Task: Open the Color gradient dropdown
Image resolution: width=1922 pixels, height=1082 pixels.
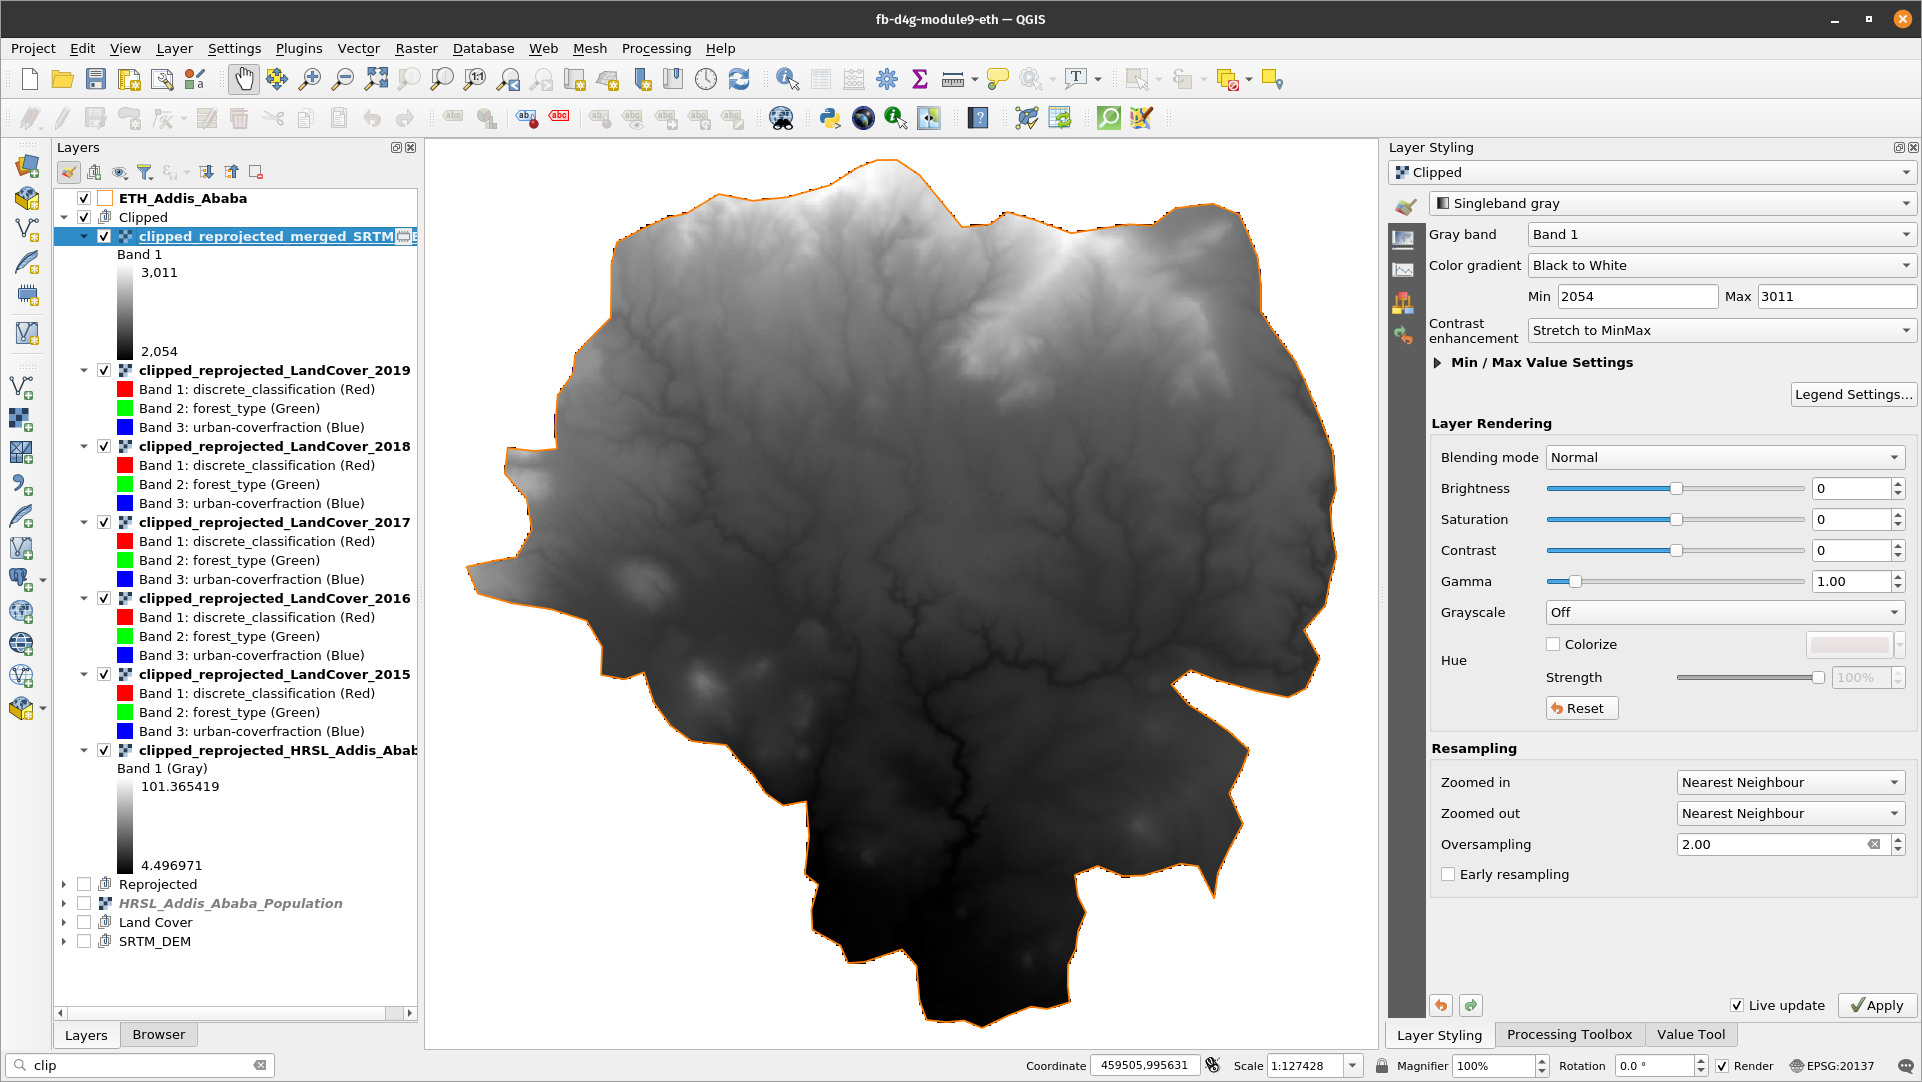Action: (1715, 264)
